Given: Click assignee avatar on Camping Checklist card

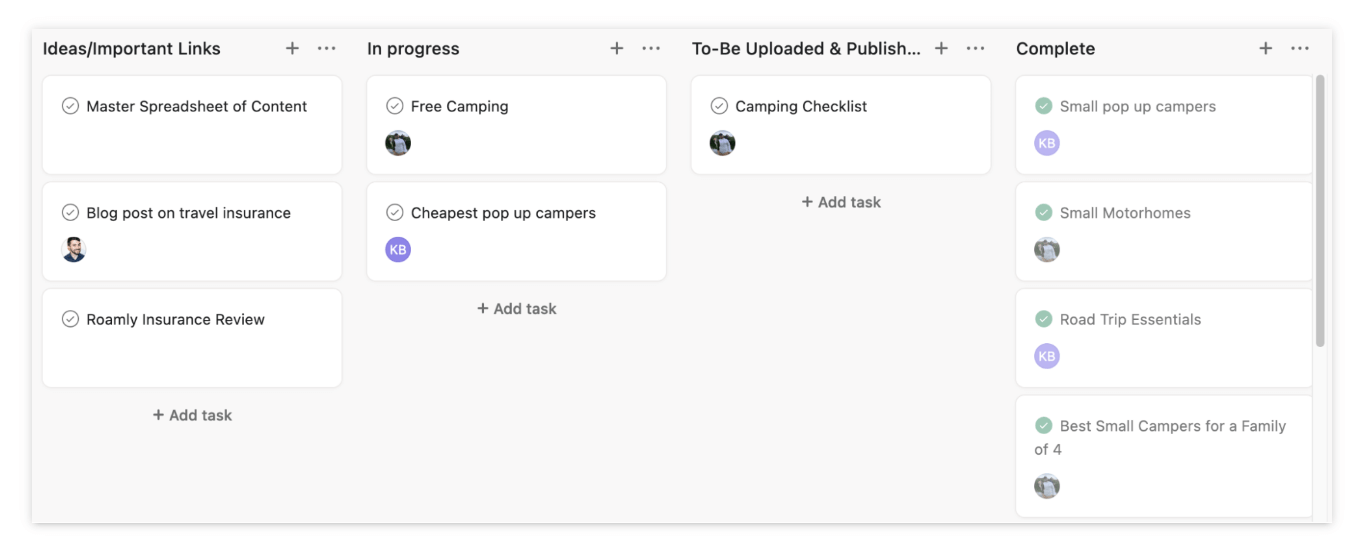Looking at the screenshot, I should (x=722, y=143).
